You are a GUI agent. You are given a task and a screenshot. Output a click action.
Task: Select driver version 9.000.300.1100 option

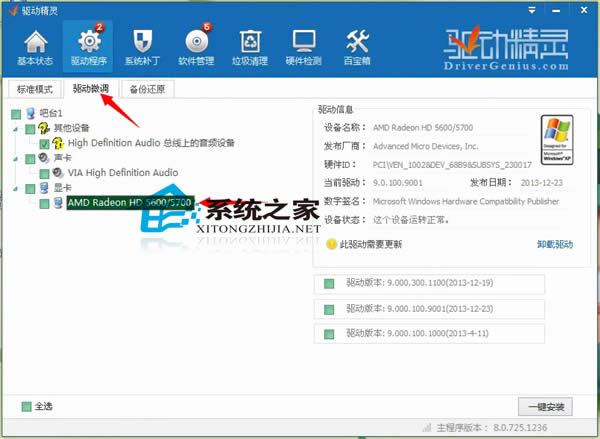tap(329, 284)
